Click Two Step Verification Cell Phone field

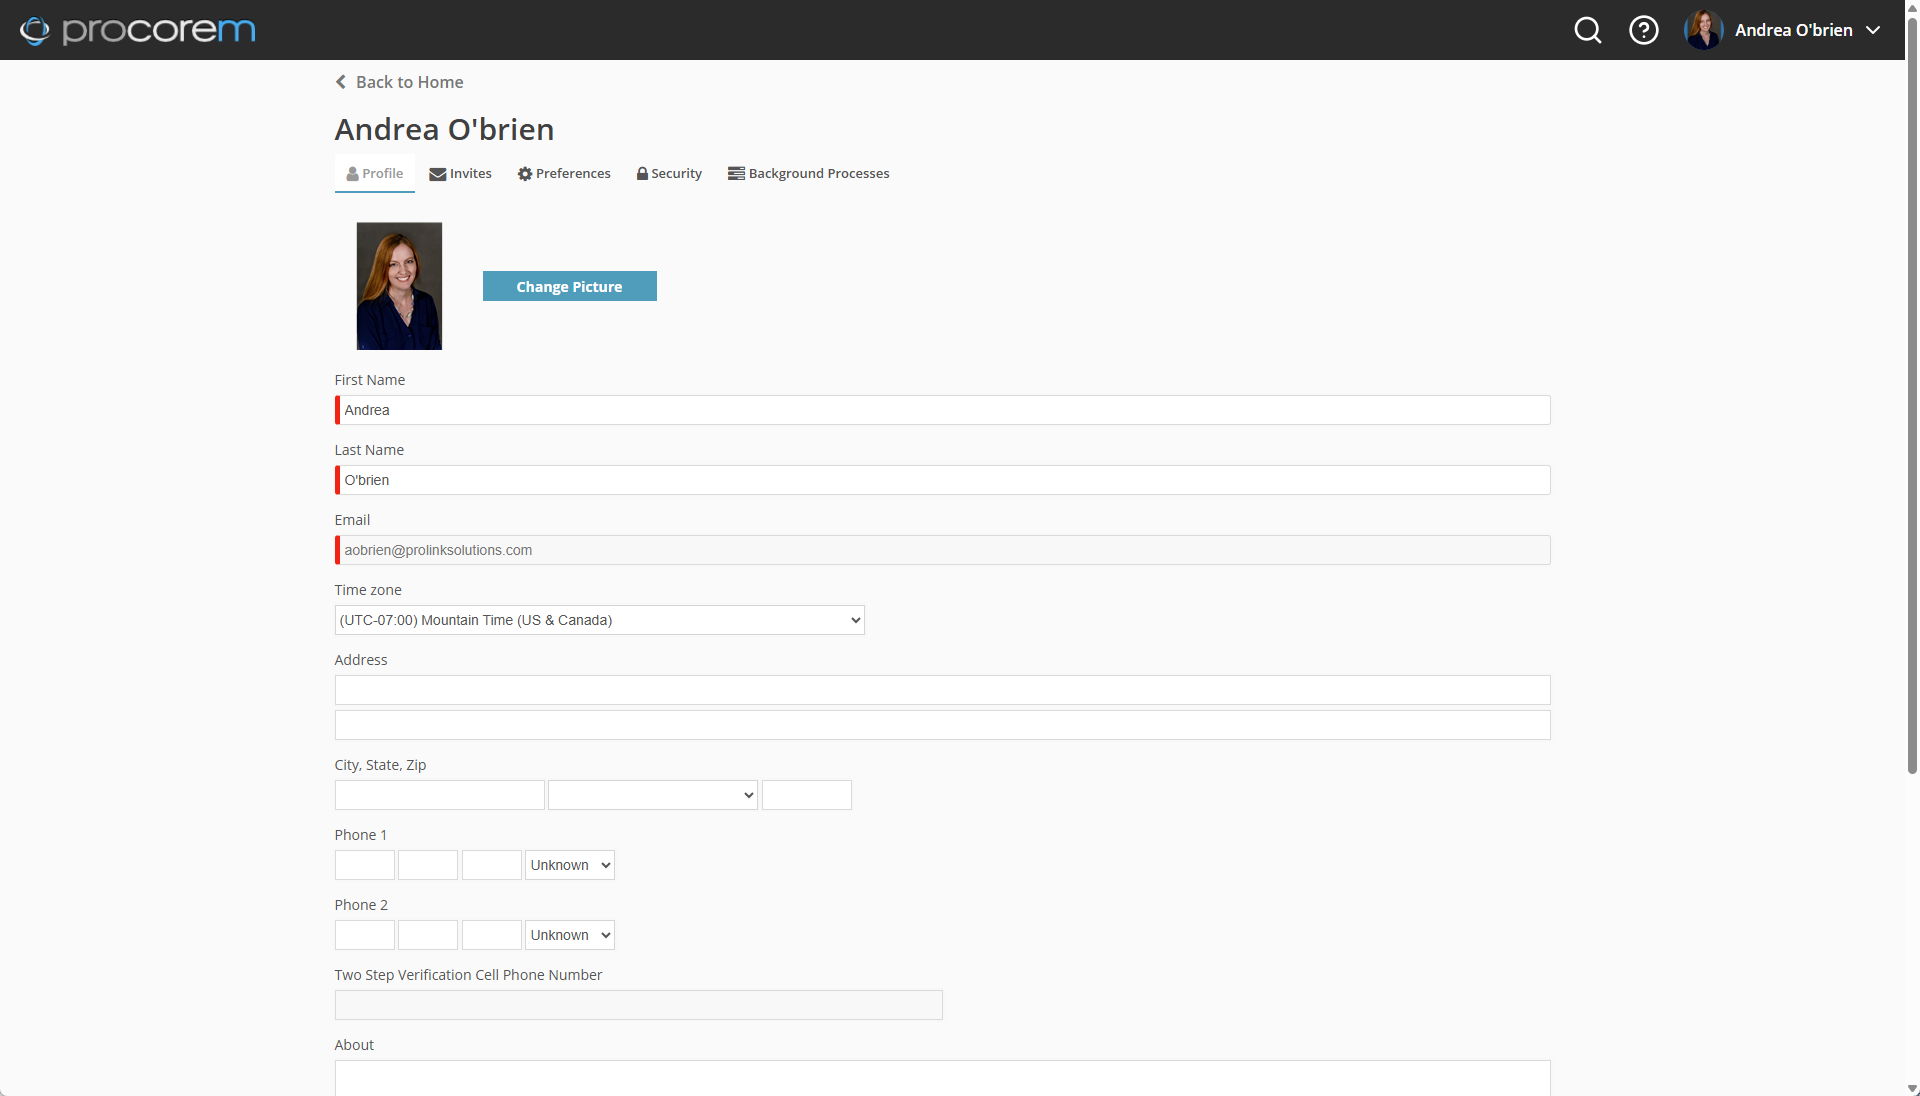(639, 1005)
